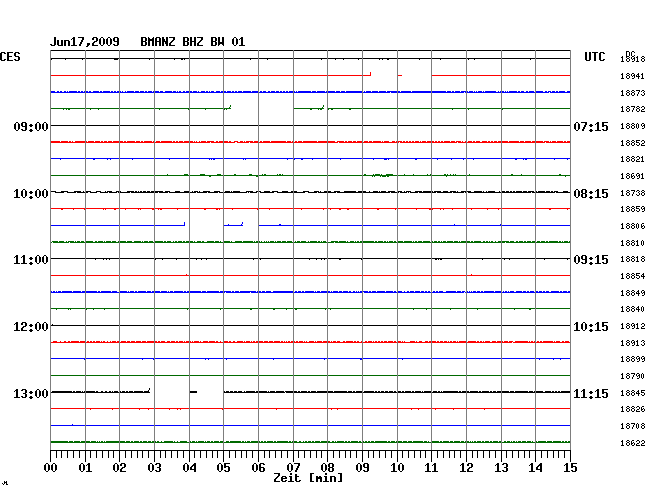Click the '12:00' local time label
650x494 pixels.
click(x=31, y=327)
